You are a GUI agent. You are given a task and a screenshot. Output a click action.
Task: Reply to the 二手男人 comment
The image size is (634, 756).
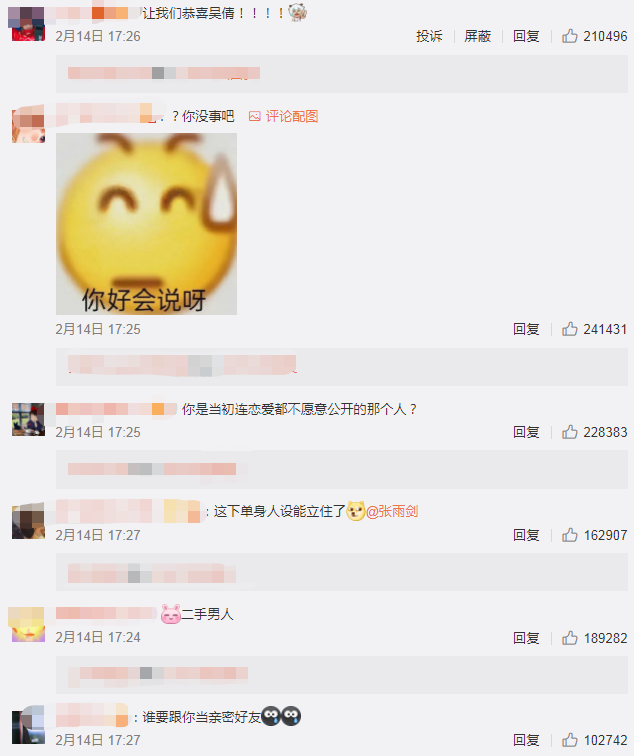point(526,638)
